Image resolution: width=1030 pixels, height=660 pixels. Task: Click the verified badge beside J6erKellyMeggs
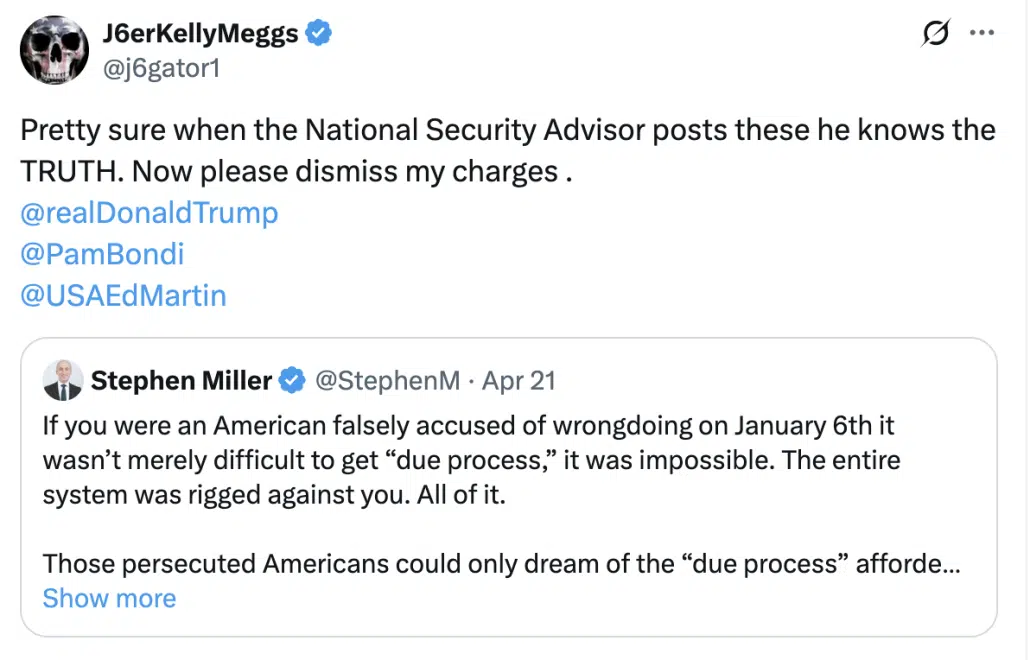(x=319, y=34)
